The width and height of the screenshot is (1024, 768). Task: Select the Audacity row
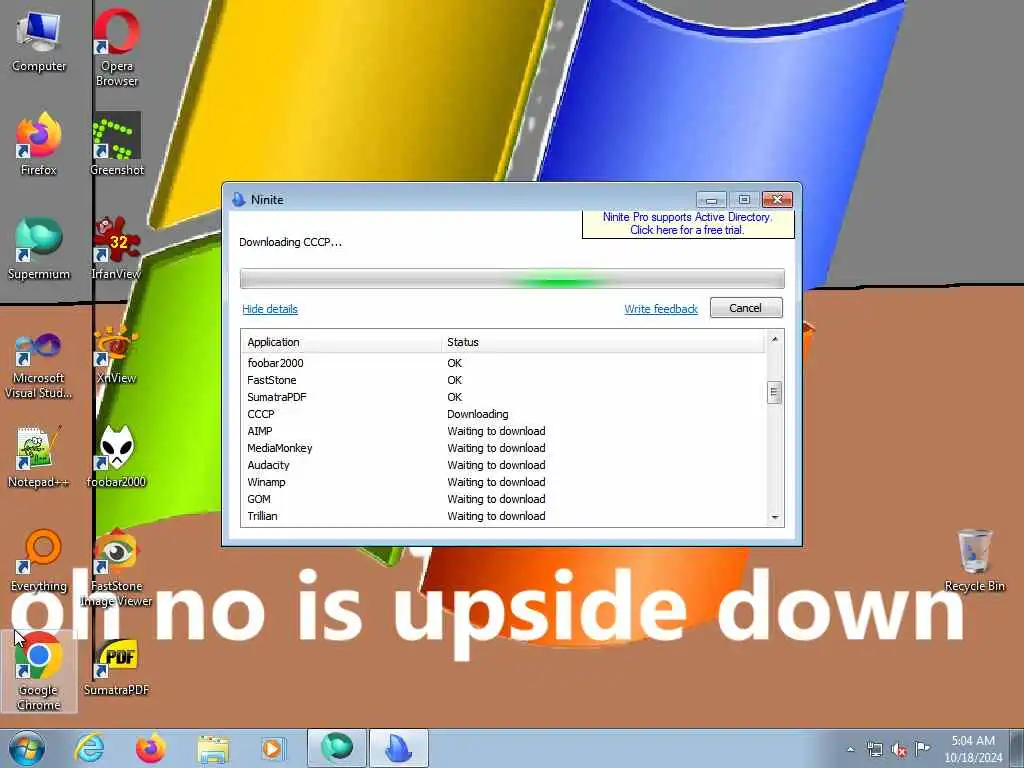point(503,465)
